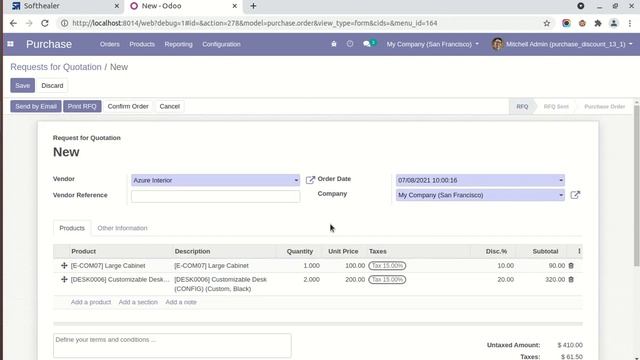Click Send by Email button

coord(36,107)
